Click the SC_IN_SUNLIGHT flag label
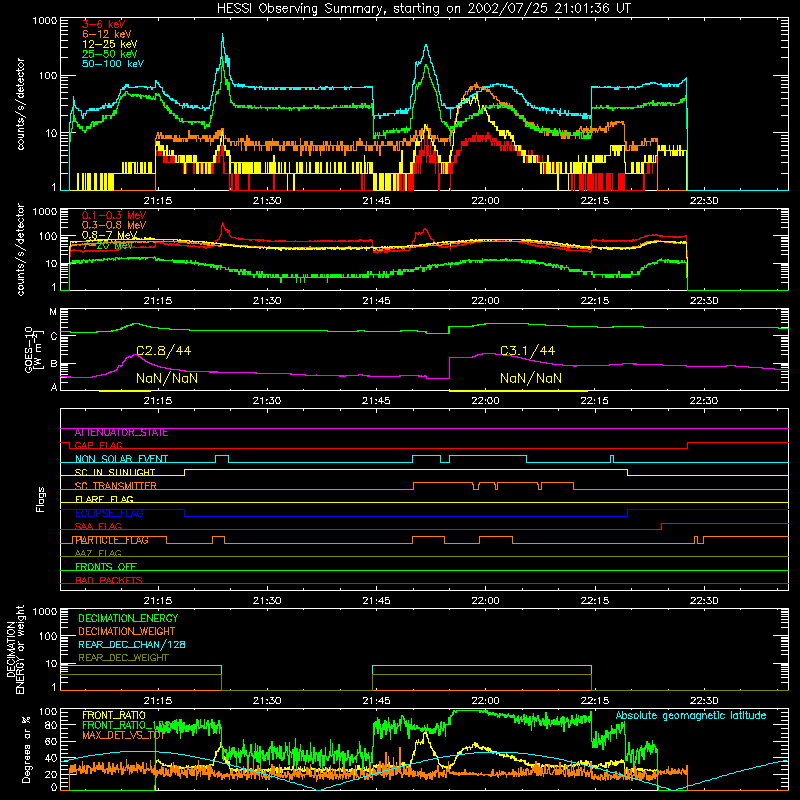Viewport: 800px width, 800px height. tap(115, 472)
